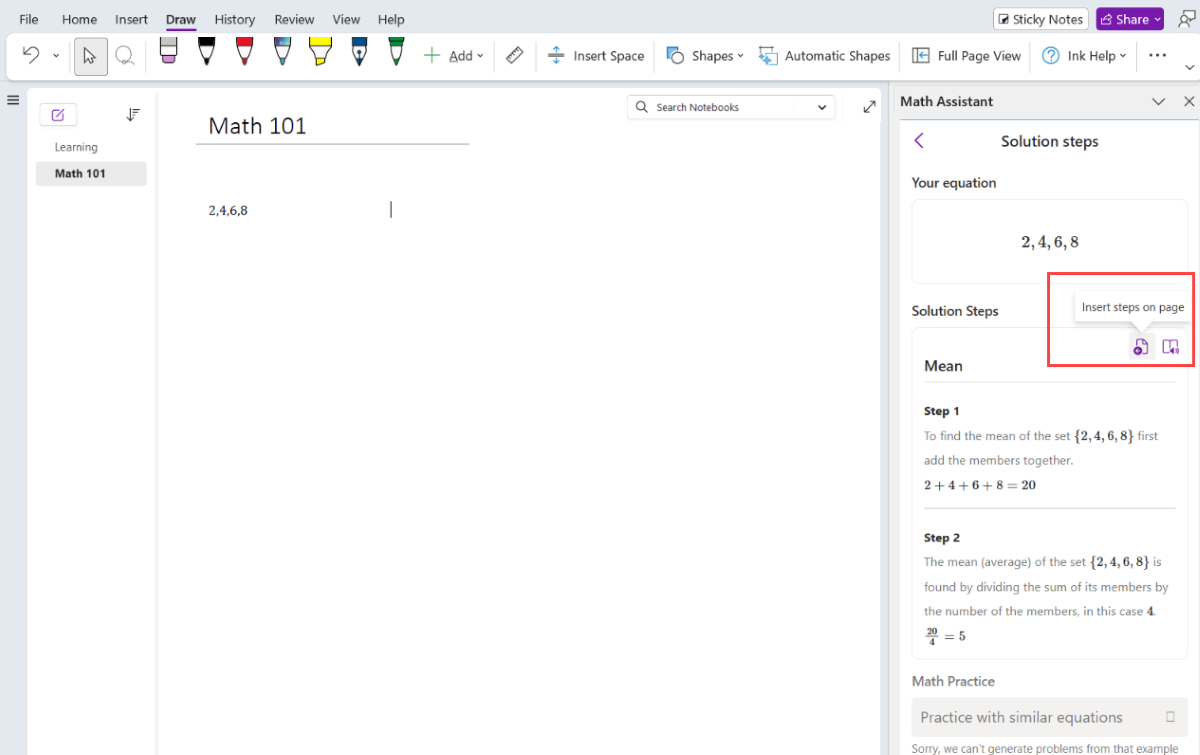Click the Mean heading

pyautogui.click(x=943, y=366)
